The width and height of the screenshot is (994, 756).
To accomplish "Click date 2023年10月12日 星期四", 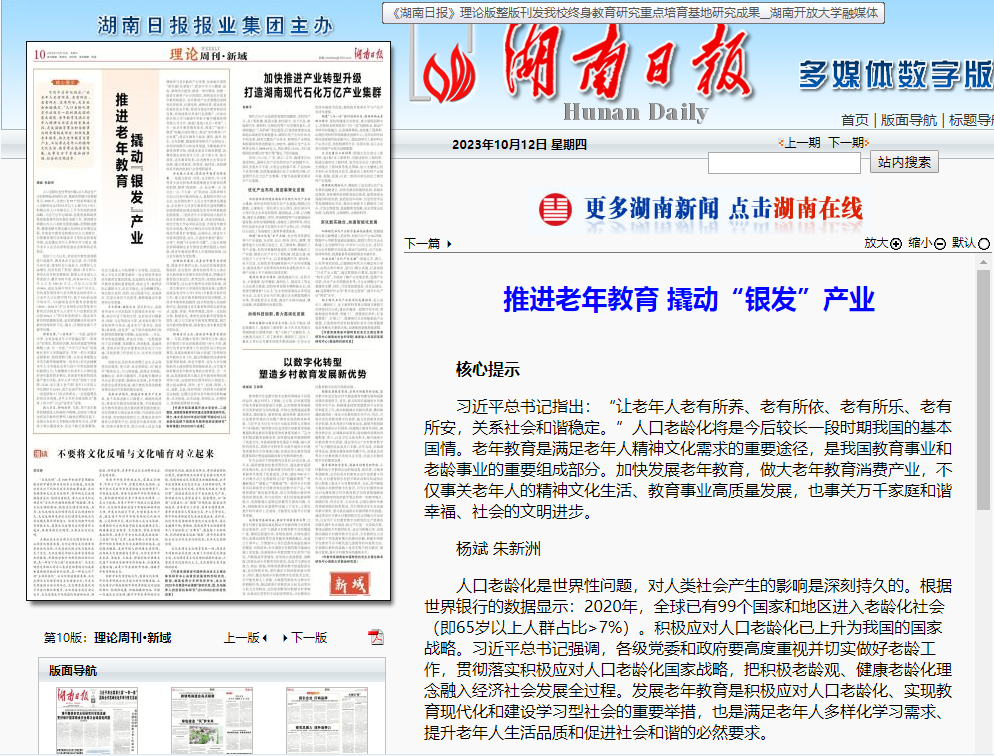I will point(519,144).
